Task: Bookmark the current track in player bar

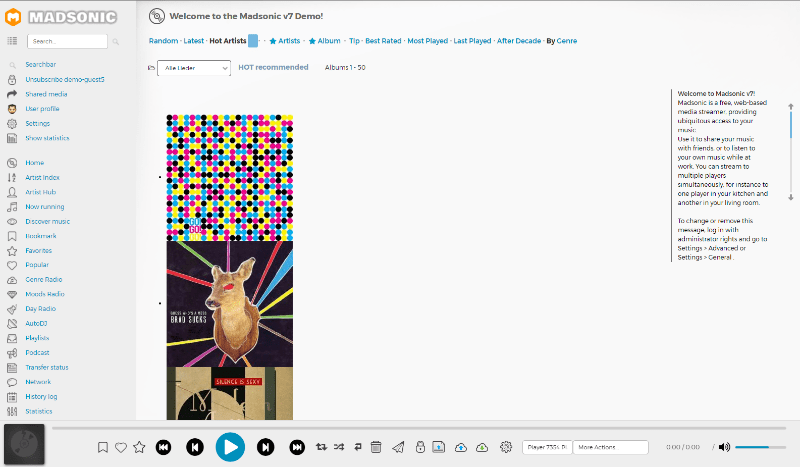Action: tap(103, 448)
